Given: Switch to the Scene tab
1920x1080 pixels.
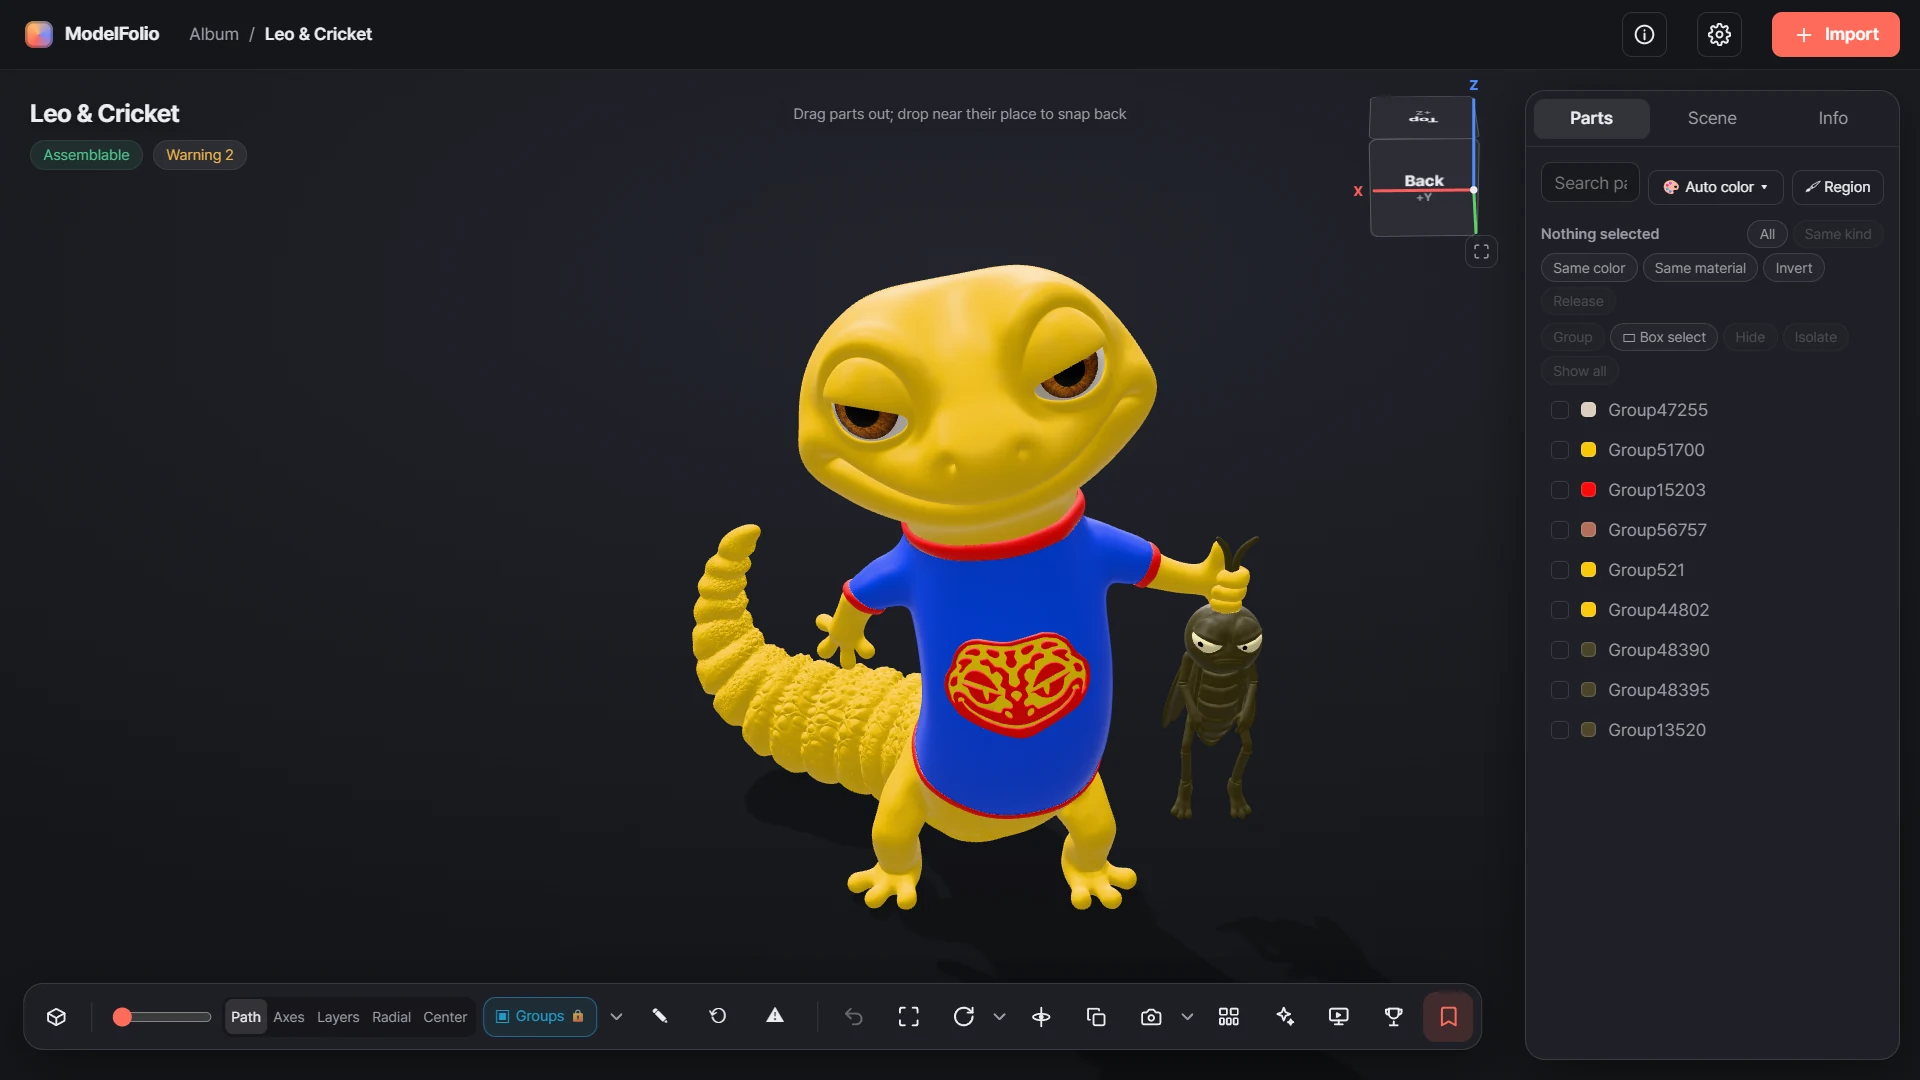Looking at the screenshot, I should coord(1711,118).
